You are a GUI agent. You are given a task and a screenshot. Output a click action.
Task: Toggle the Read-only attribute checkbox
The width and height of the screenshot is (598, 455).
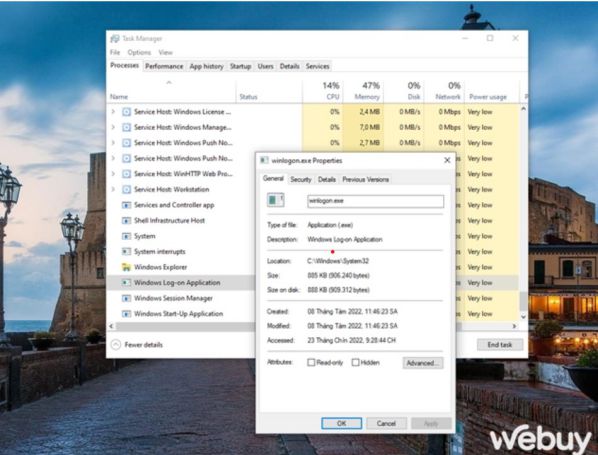tap(311, 362)
